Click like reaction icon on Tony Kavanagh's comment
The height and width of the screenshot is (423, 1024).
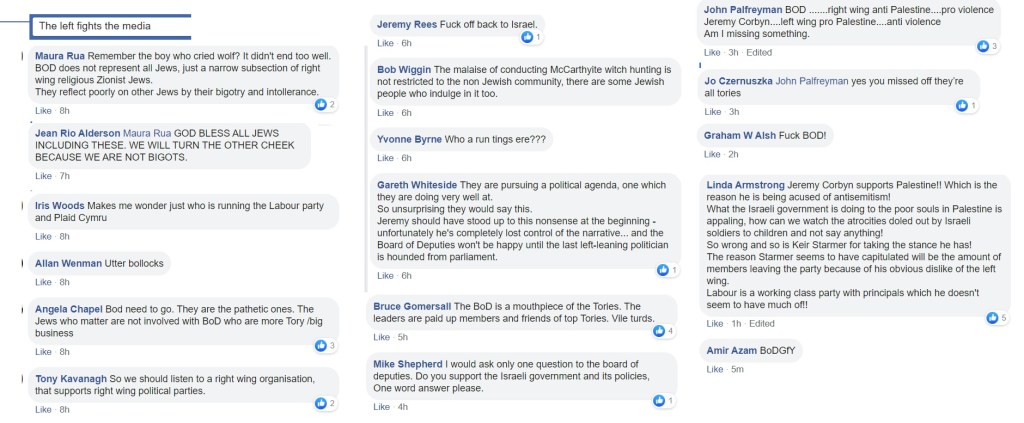321,403
